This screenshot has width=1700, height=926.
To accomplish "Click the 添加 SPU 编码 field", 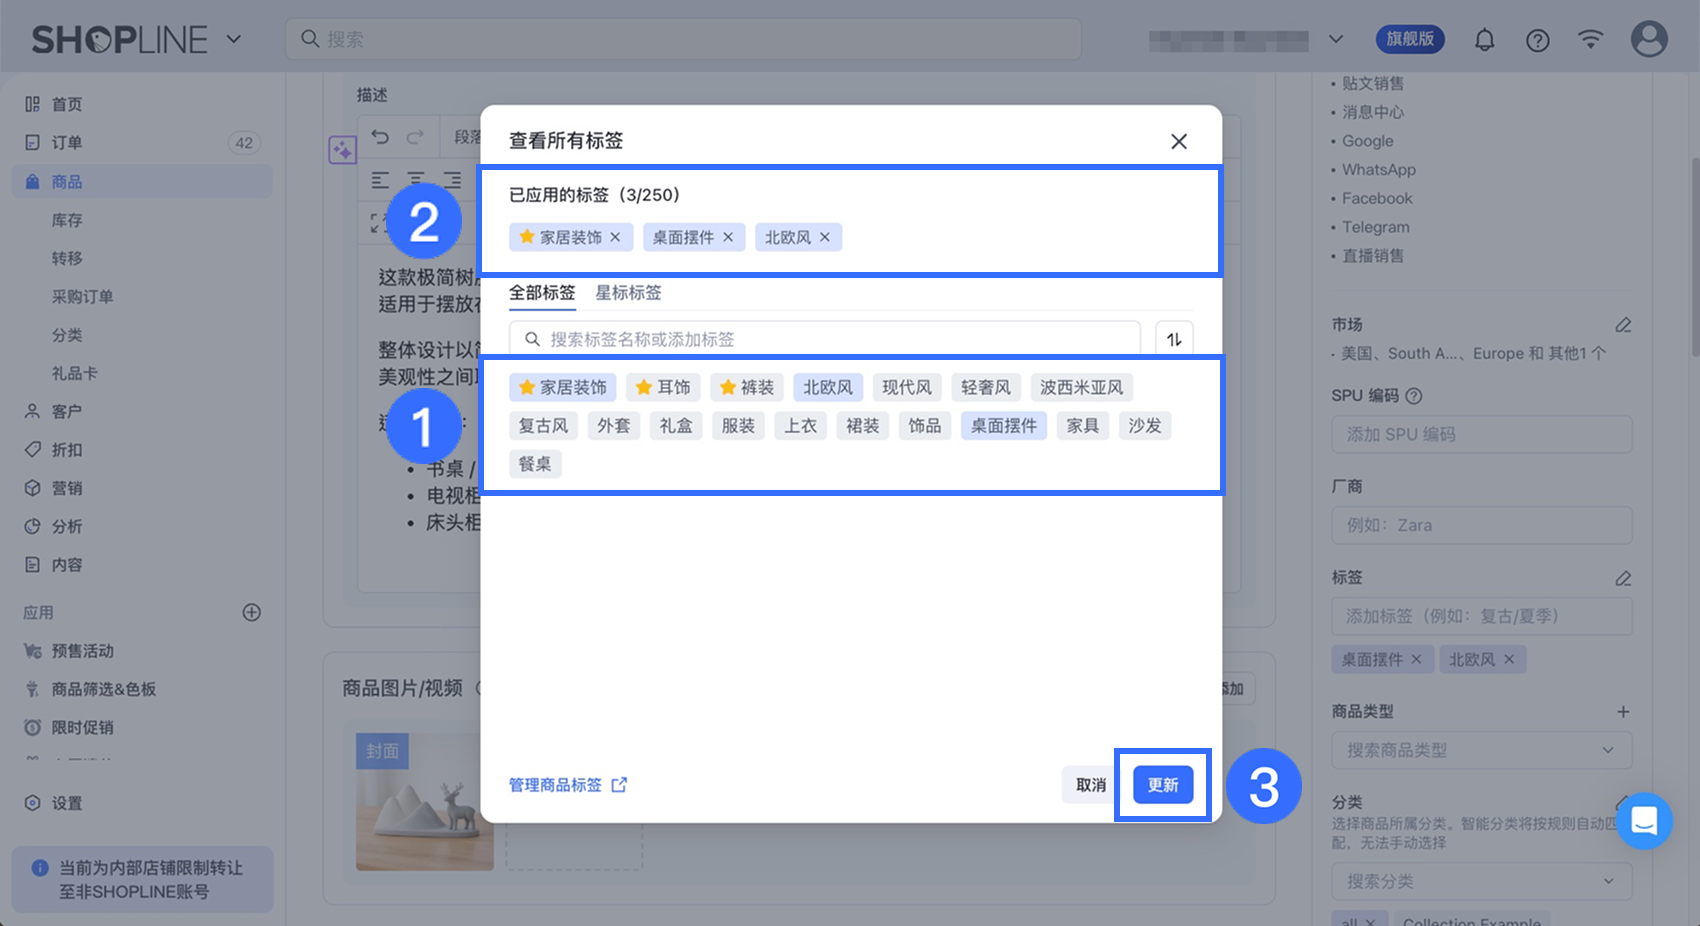I will [1482, 434].
